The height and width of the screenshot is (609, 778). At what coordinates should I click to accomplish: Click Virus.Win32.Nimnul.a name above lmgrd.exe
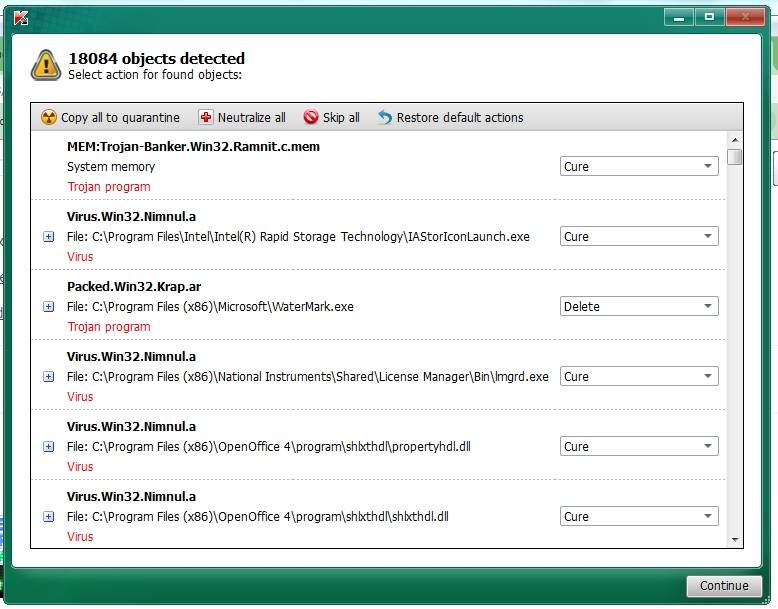click(131, 357)
